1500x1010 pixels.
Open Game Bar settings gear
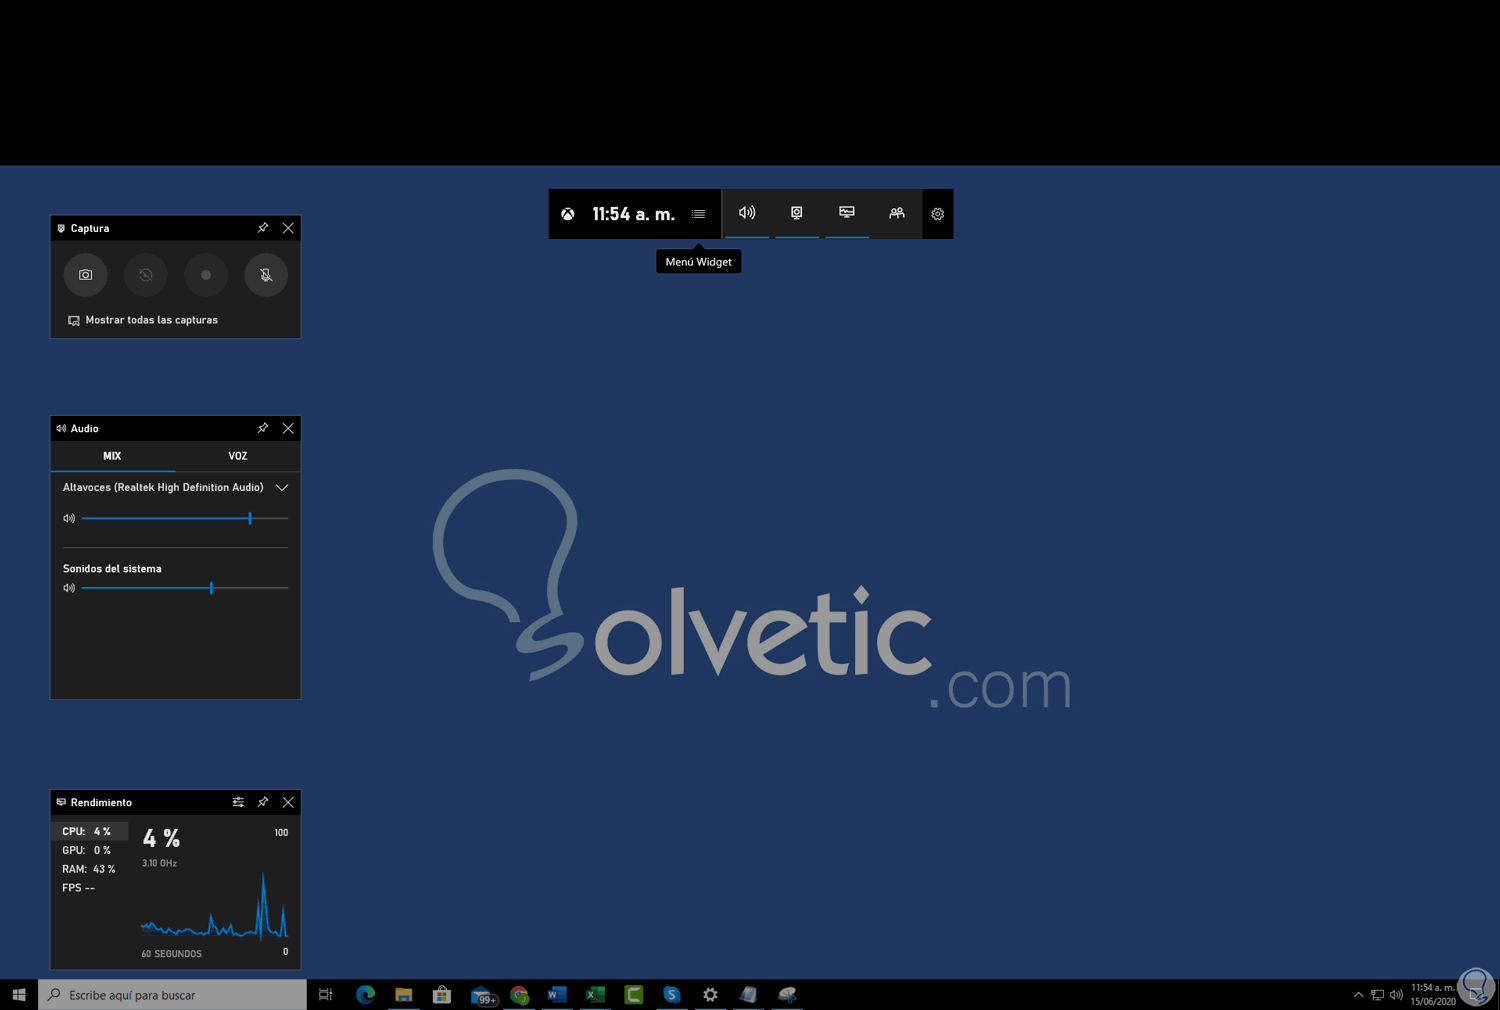(x=937, y=214)
